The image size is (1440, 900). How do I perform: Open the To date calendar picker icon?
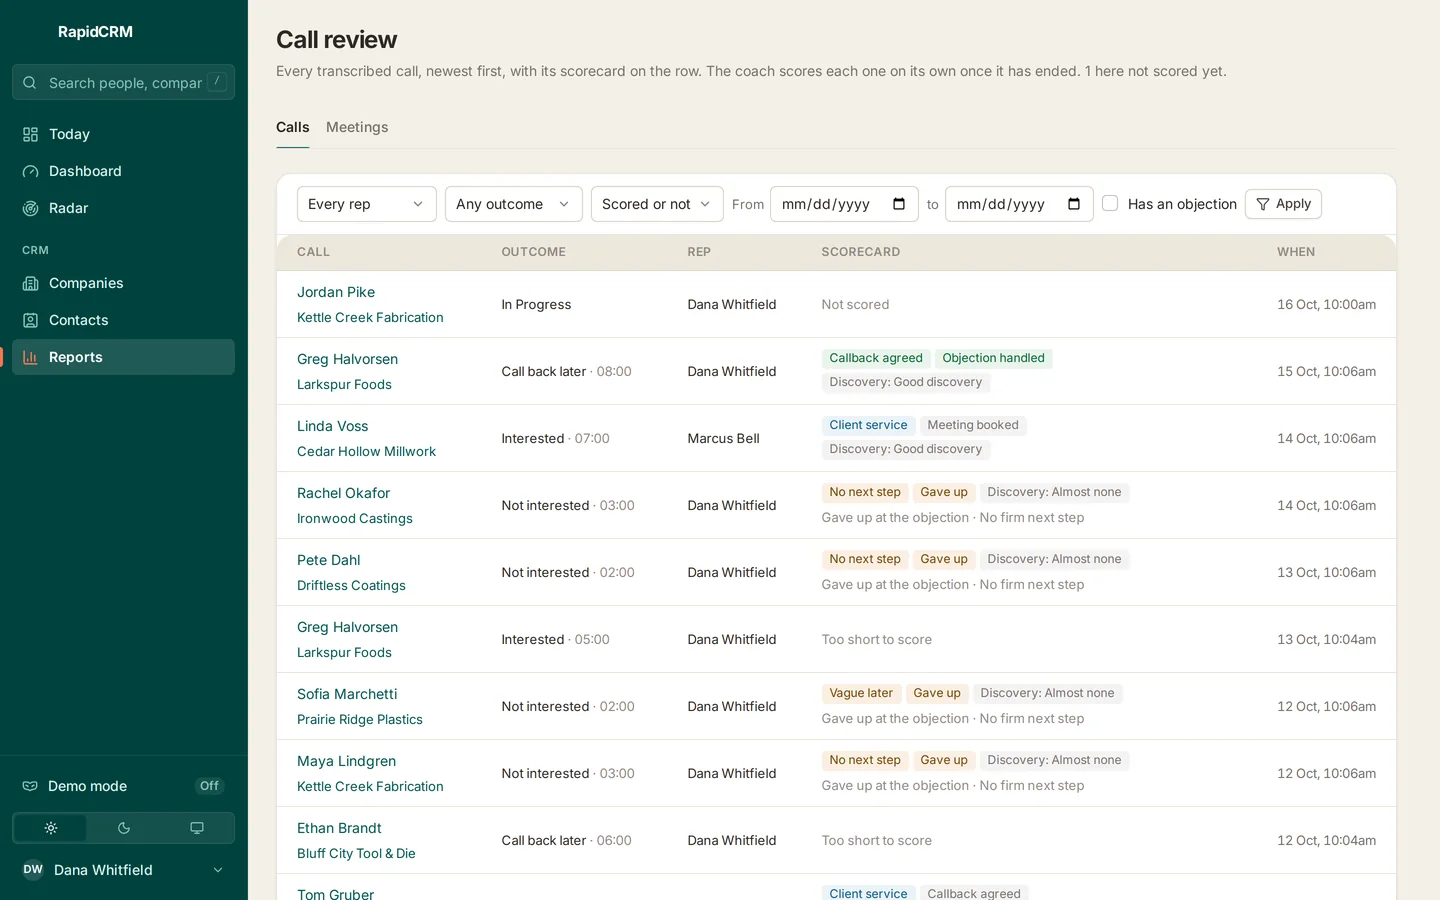click(x=1074, y=204)
